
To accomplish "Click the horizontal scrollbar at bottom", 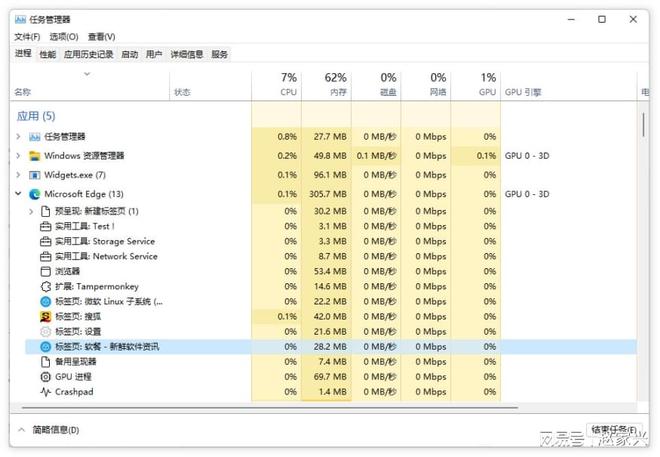I will (x=269, y=407).
